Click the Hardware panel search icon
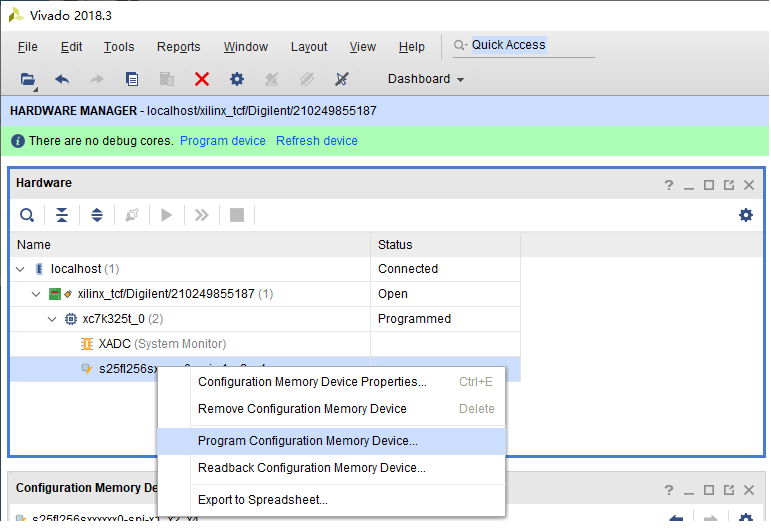Viewport: 771px width, 530px height. tap(27, 215)
